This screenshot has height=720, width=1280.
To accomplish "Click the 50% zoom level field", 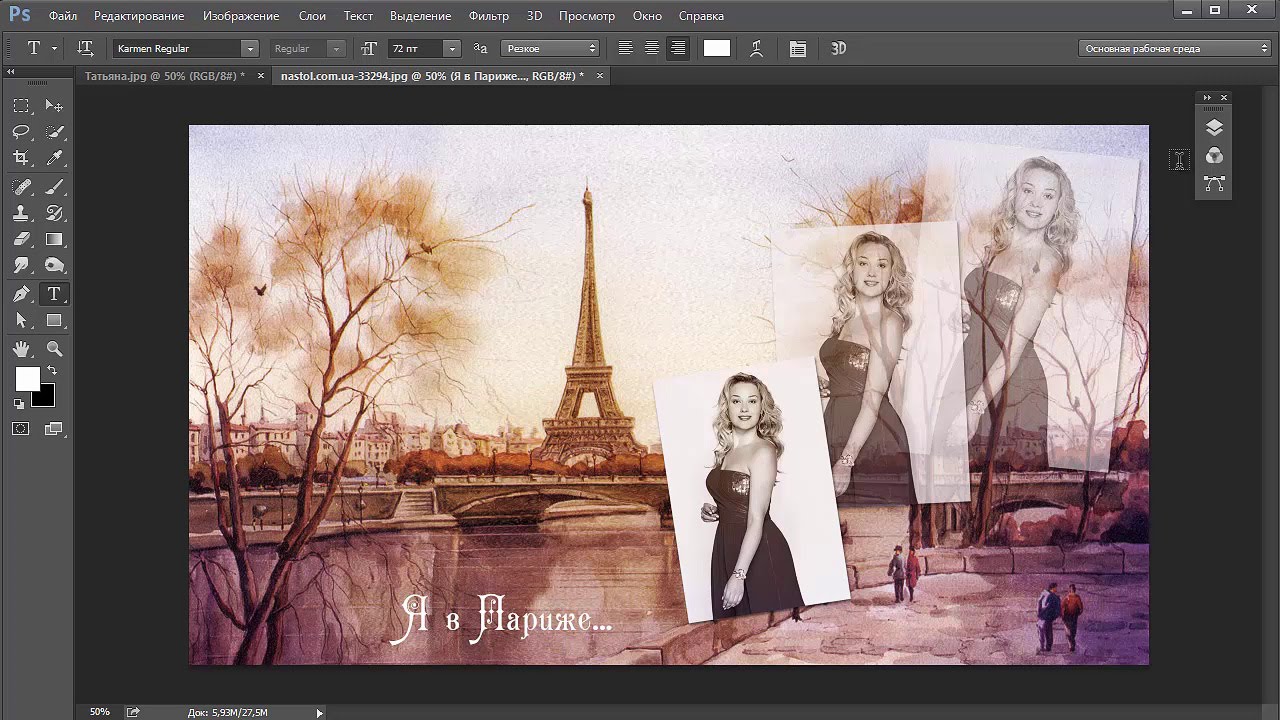I will (100, 712).
